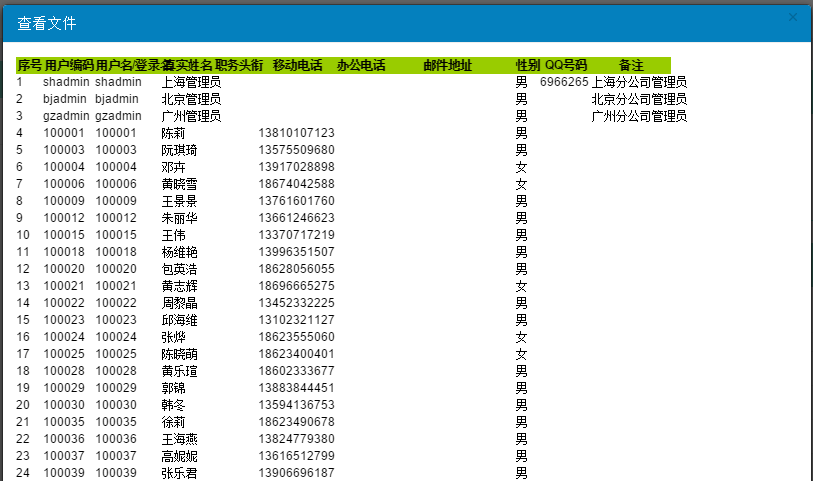813x481 pixels.
Task: Select name 郭锦 in row 19
Action: 173,388
